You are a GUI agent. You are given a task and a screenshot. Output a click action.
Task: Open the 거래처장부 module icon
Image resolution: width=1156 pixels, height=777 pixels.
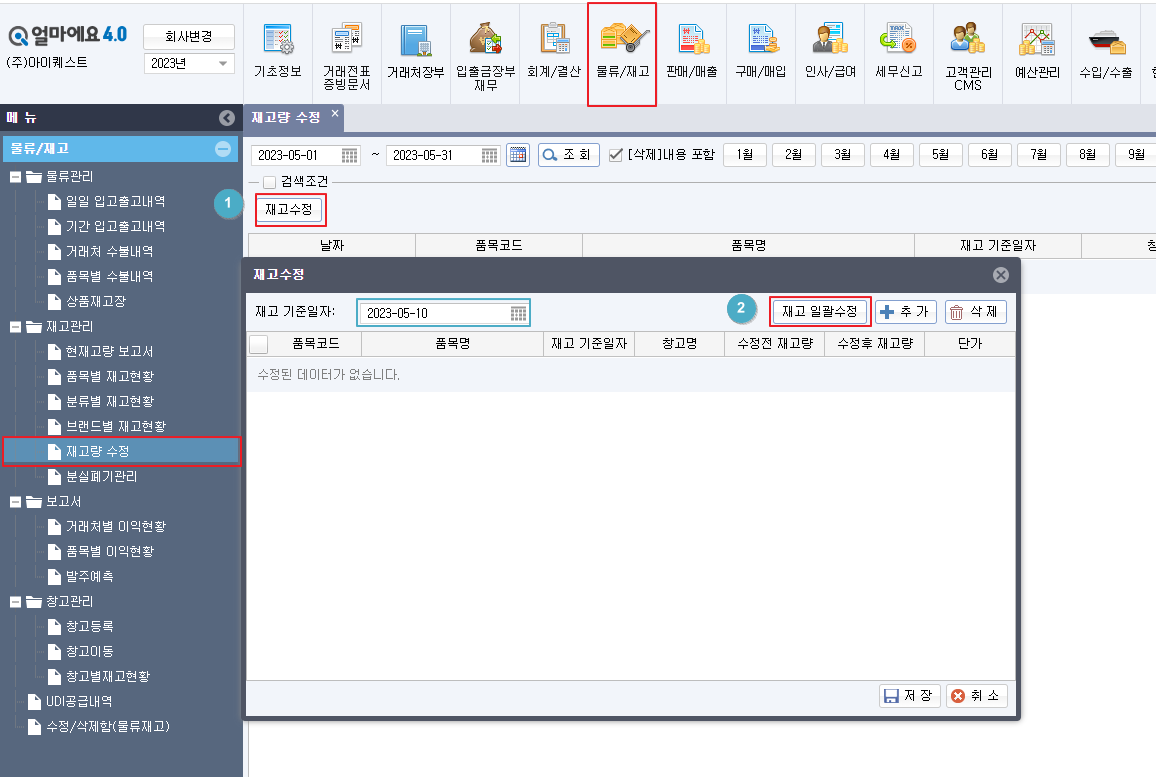click(415, 52)
